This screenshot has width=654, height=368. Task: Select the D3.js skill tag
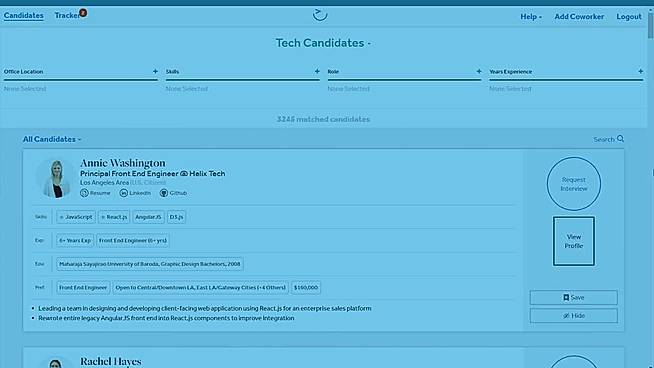(176, 217)
